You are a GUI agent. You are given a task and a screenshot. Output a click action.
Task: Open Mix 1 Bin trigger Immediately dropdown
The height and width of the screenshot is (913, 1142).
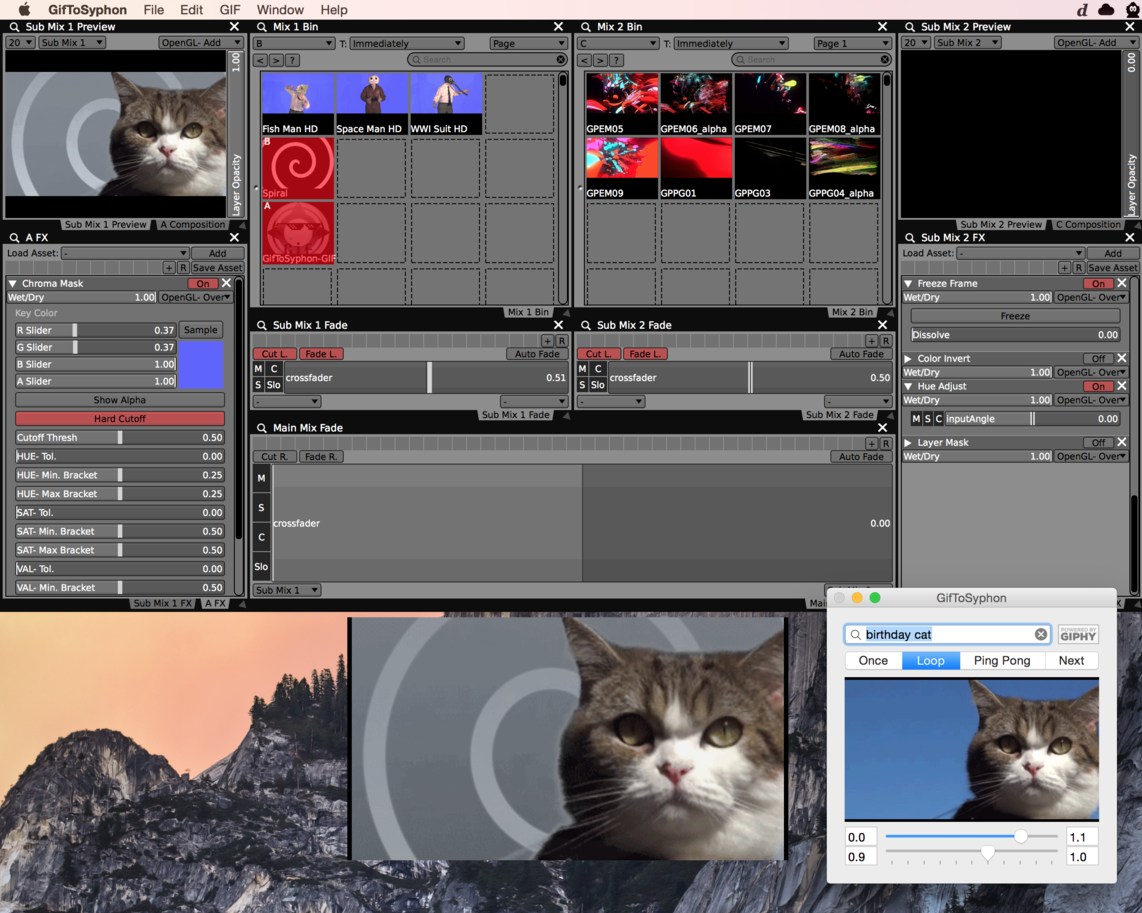coord(406,44)
